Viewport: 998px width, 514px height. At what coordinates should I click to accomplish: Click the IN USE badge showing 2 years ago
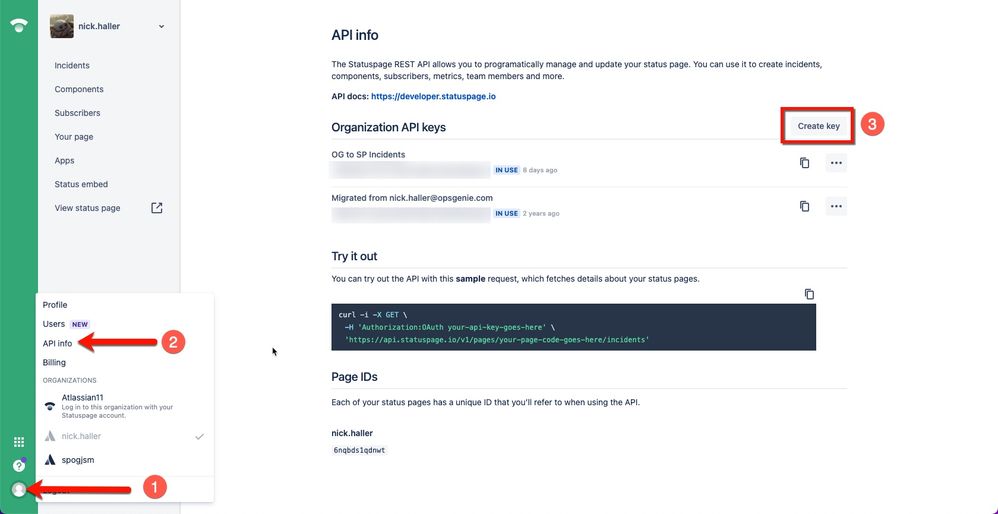(x=507, y=213)
